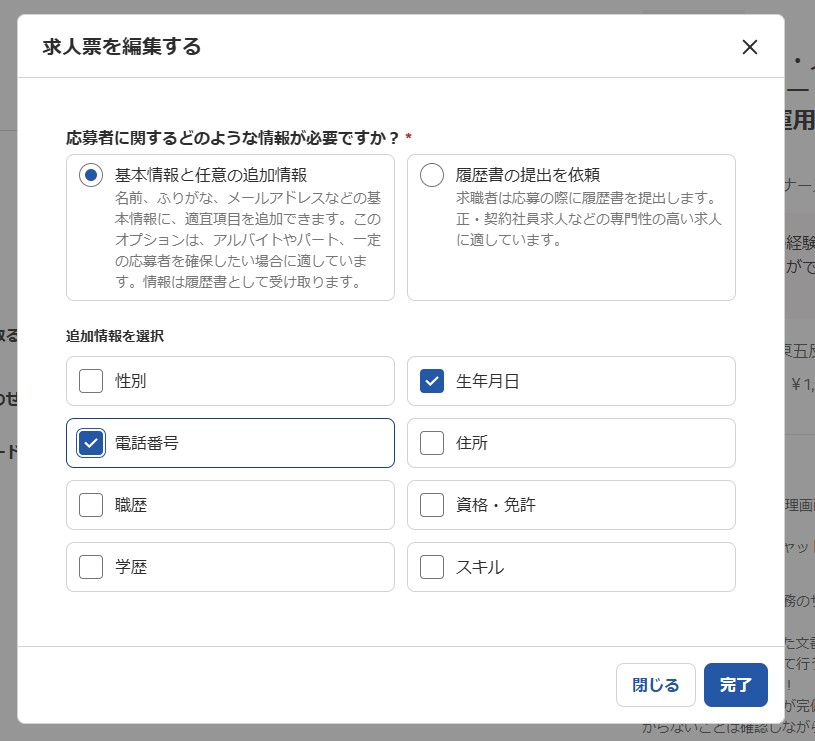Tick the empty box beside 住所

432,443
